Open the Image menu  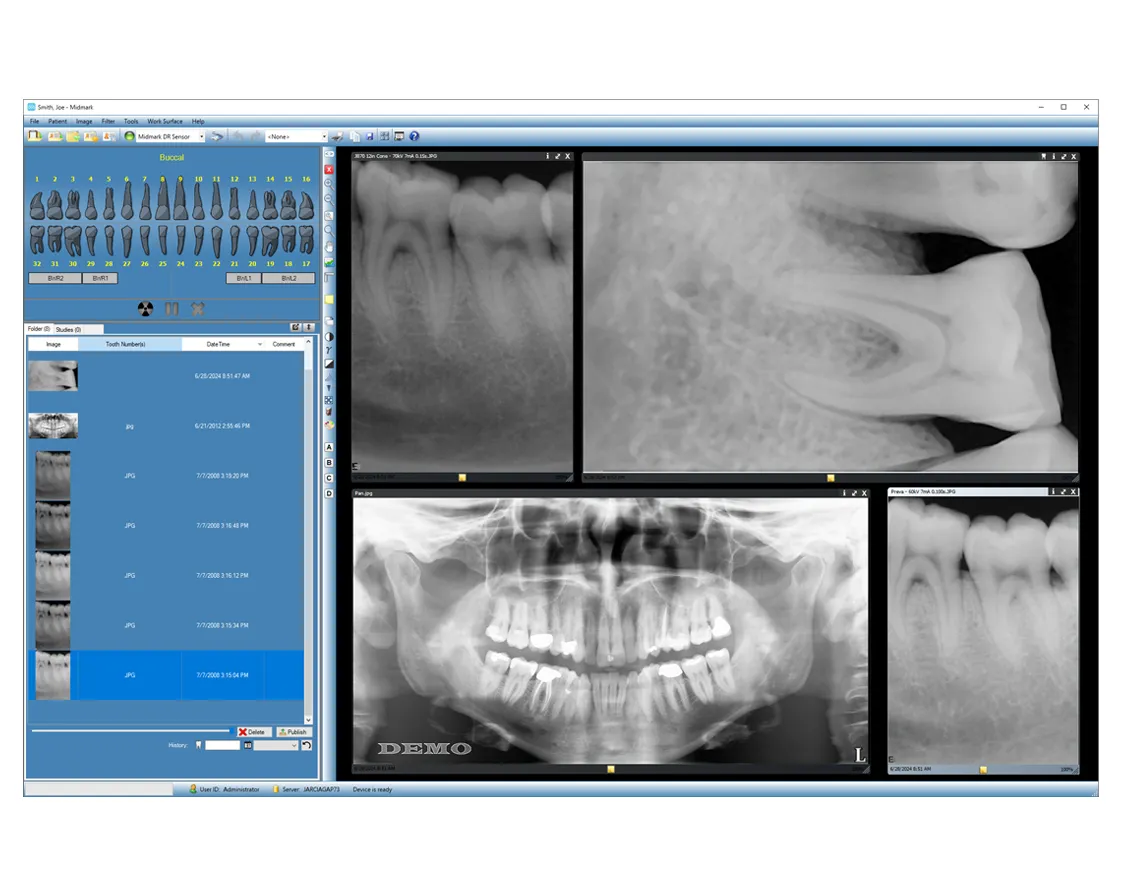(84, 121)
